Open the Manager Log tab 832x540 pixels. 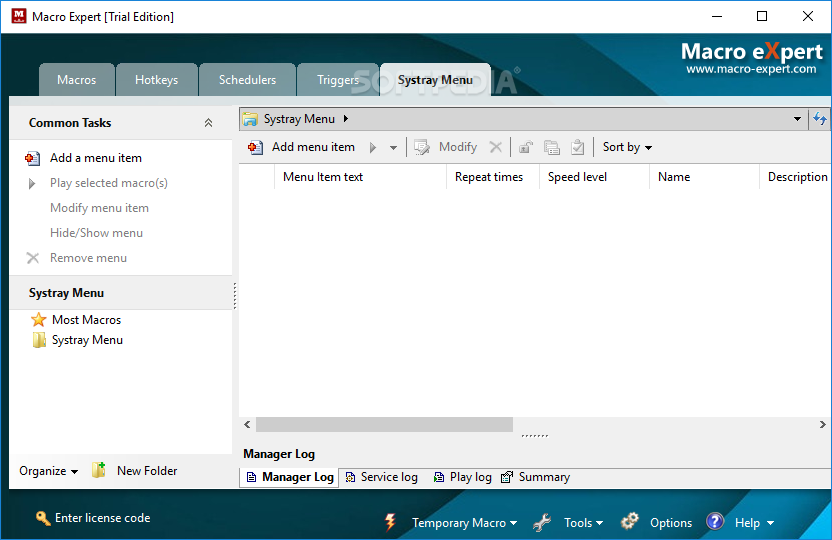pos(289,477)
